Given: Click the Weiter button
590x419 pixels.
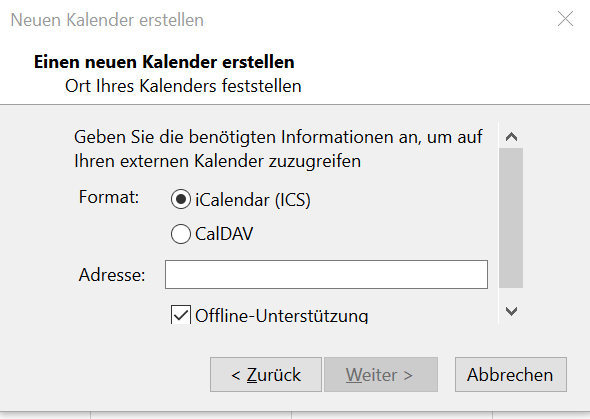Looking at the screenshot, I should [381, 375].
